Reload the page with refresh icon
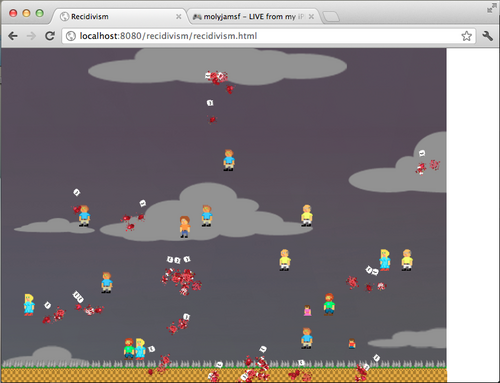The height and width of the screenshot is (383, 500). [x=50, y=36]
